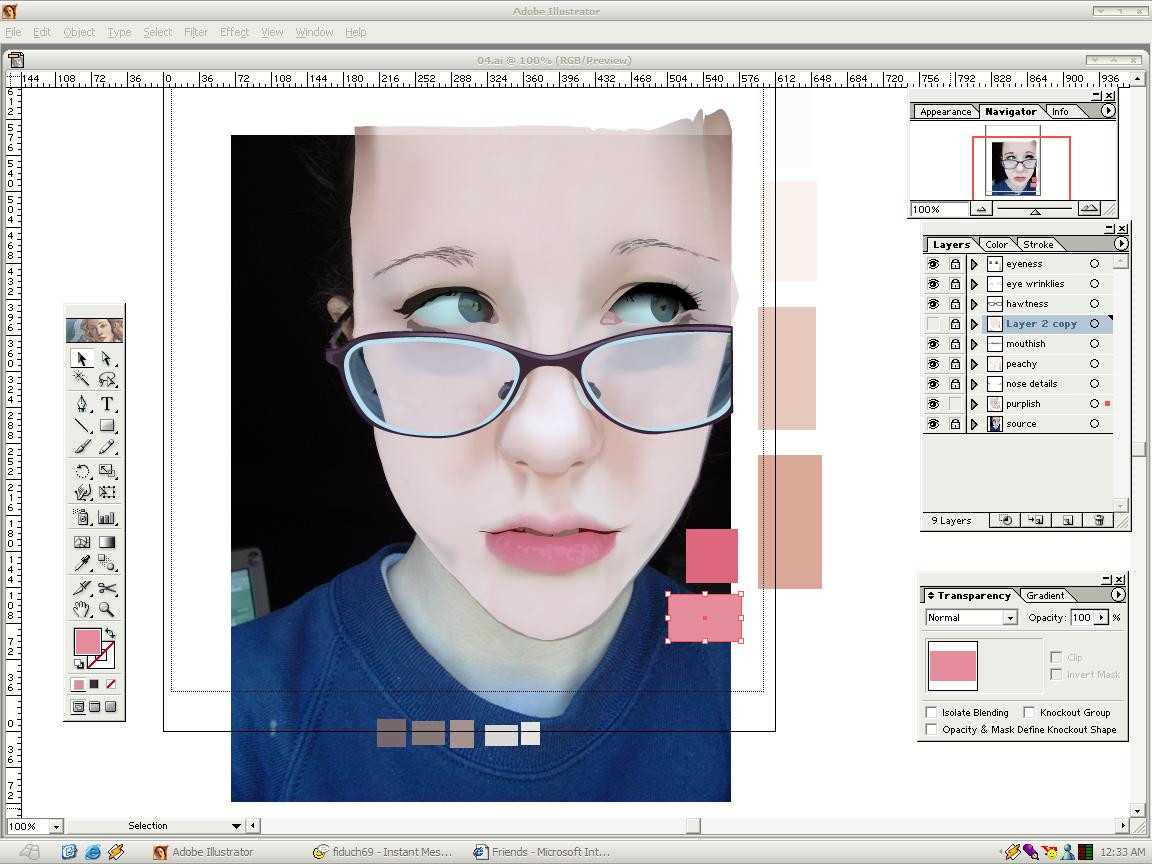Viewport: 1152px width, 864px height.
Task: Unlock the mouthish layer
Action: [955, 344]
